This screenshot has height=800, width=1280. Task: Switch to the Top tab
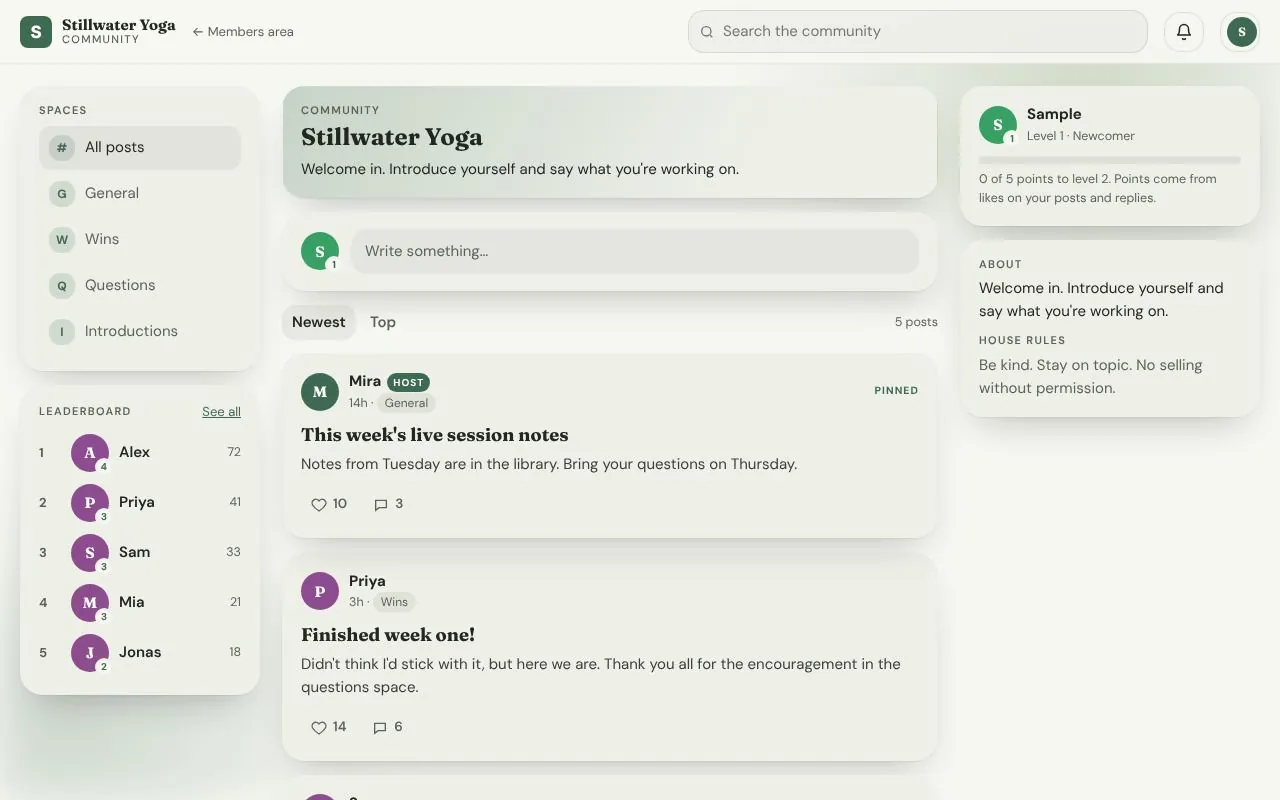coord(383,322)
